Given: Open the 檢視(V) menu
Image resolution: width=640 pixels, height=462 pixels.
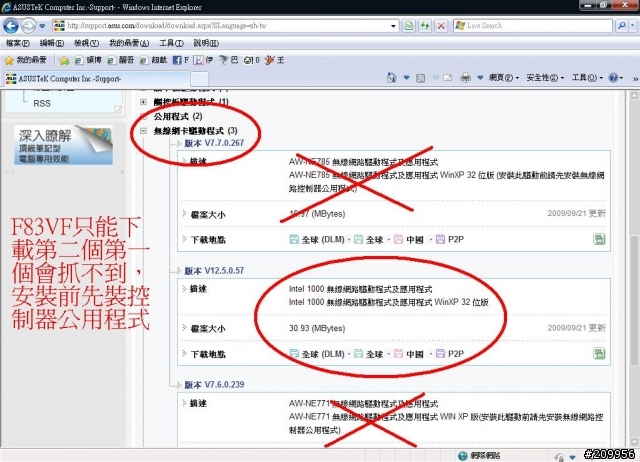Looking at the screenshot, I should 87,43.
